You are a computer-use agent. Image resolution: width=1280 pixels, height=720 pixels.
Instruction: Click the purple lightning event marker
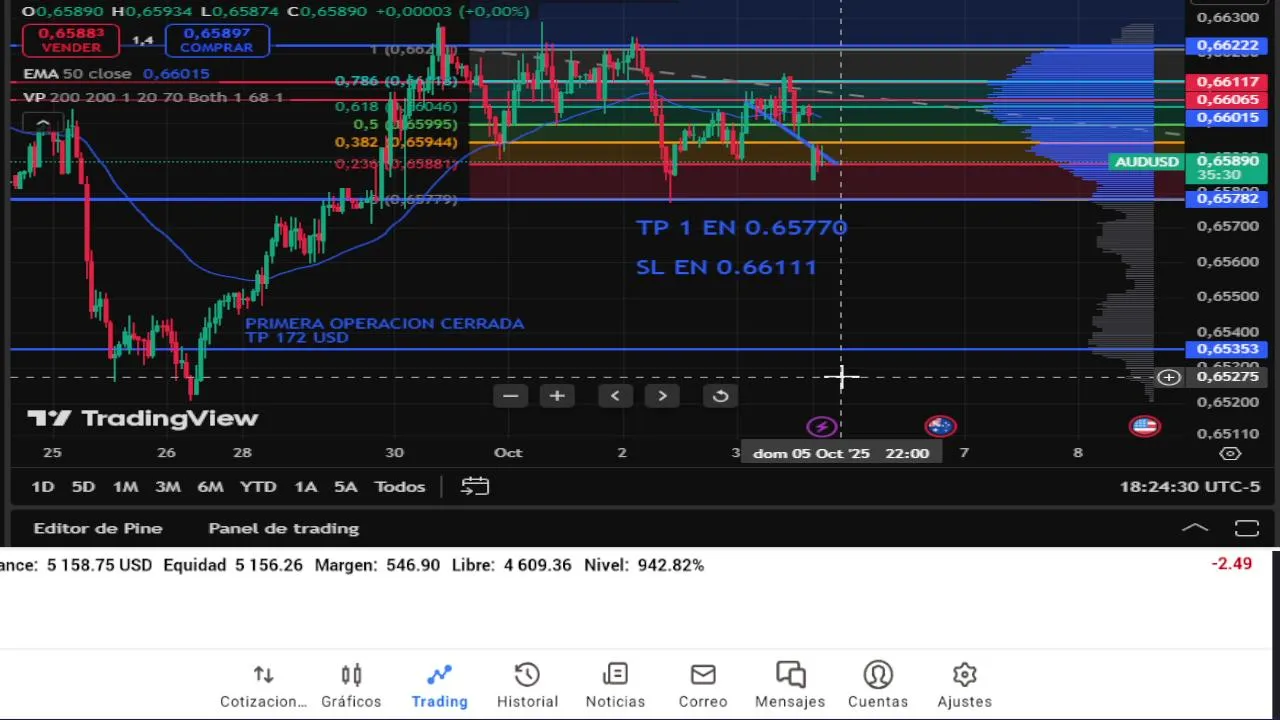tap(822, 427)
